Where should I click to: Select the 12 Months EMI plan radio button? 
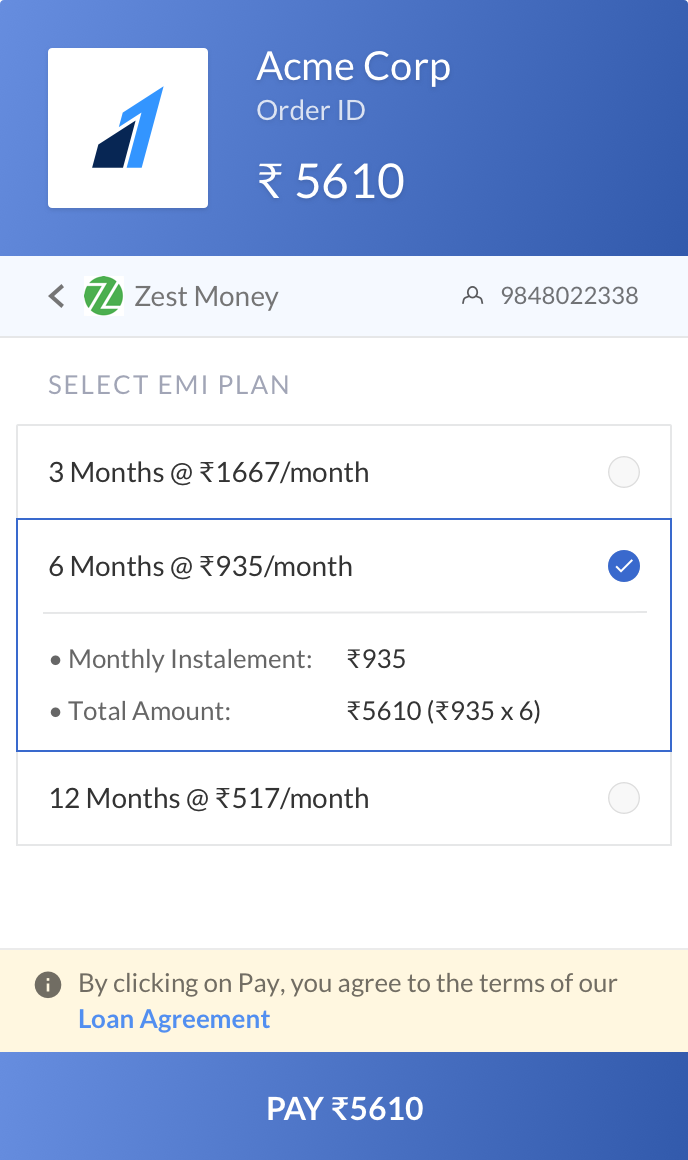point(623,798)
